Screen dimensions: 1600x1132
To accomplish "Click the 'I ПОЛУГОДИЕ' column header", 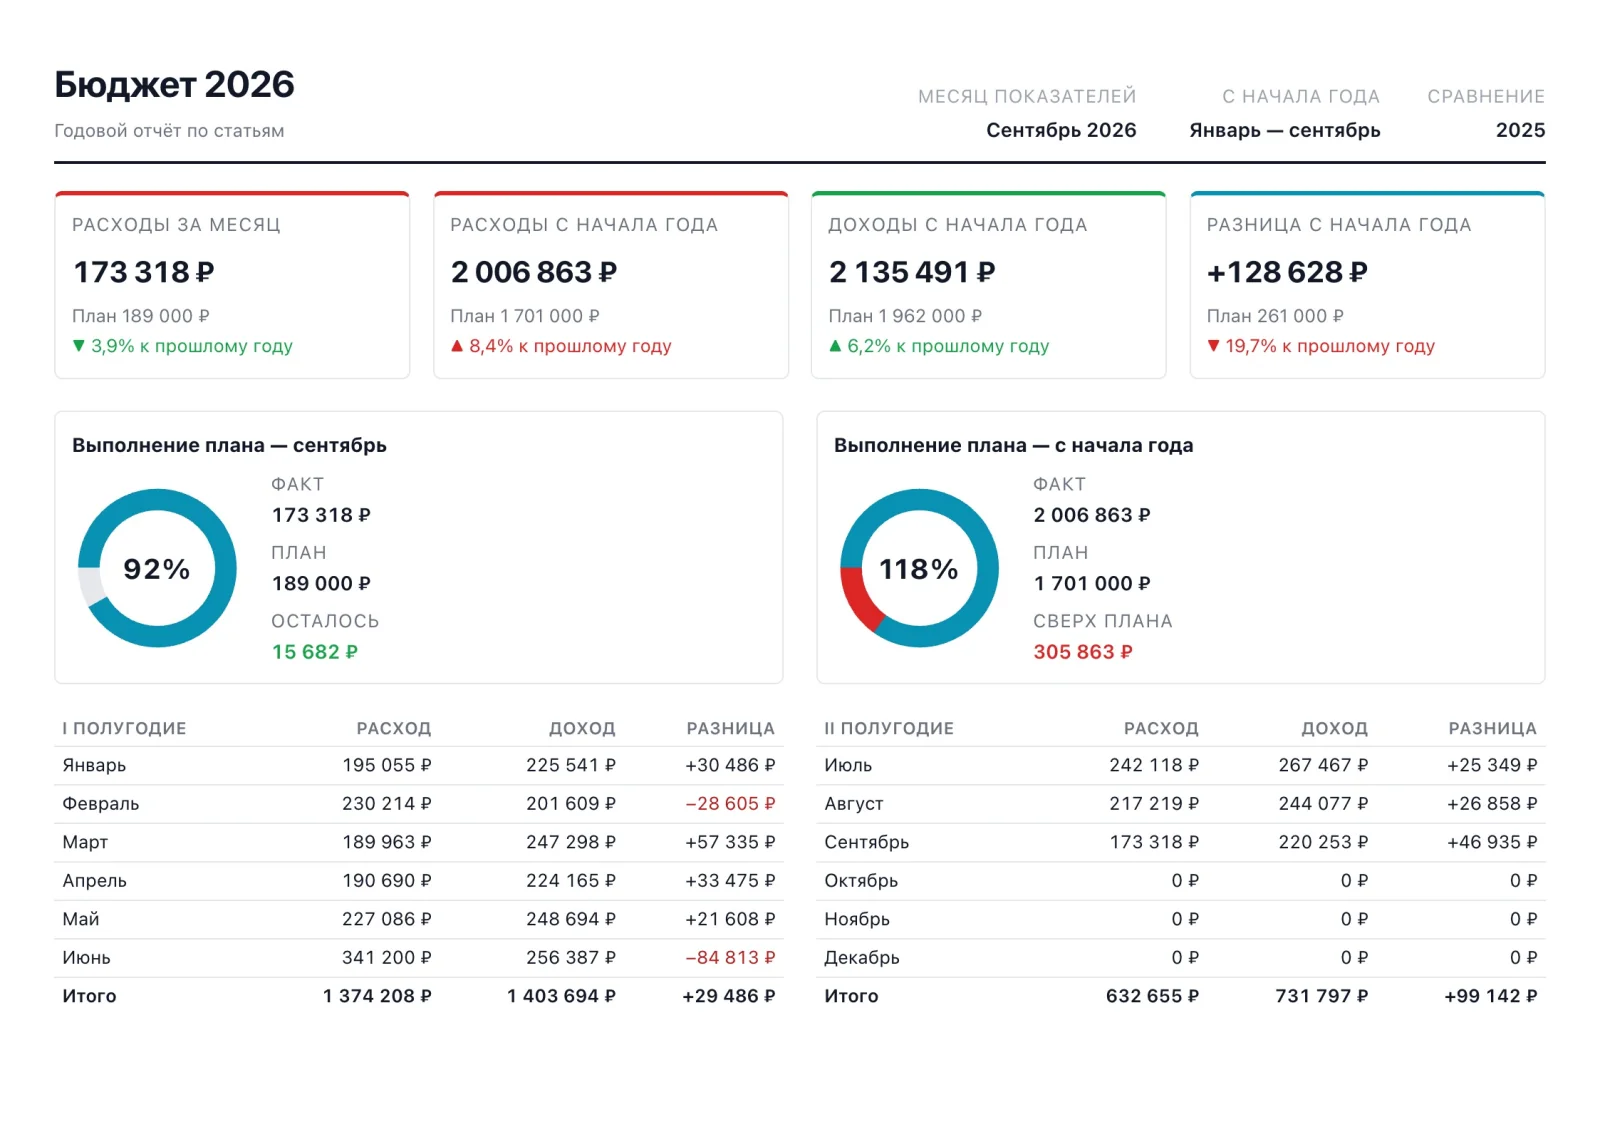I will 124,728.
